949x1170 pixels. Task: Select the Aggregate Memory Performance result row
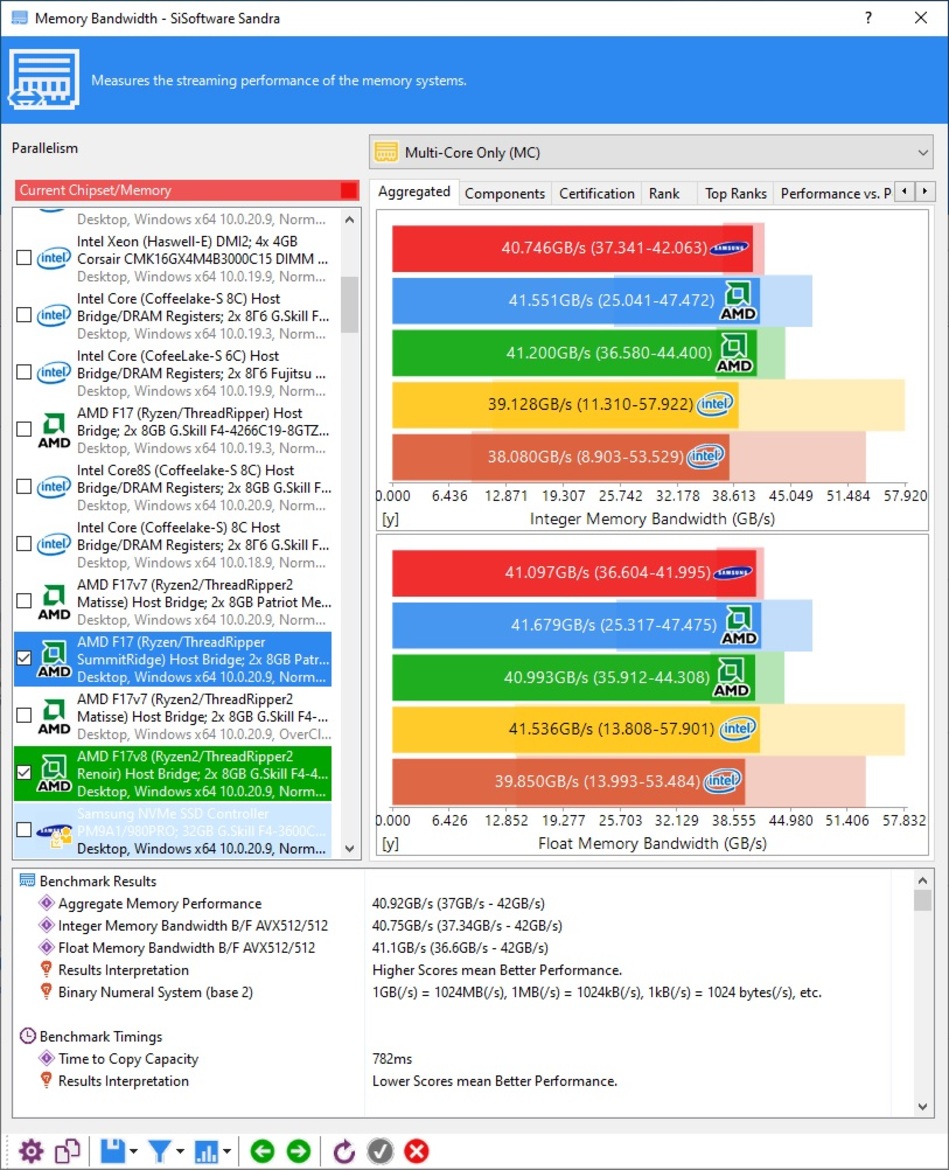[465, 903]
